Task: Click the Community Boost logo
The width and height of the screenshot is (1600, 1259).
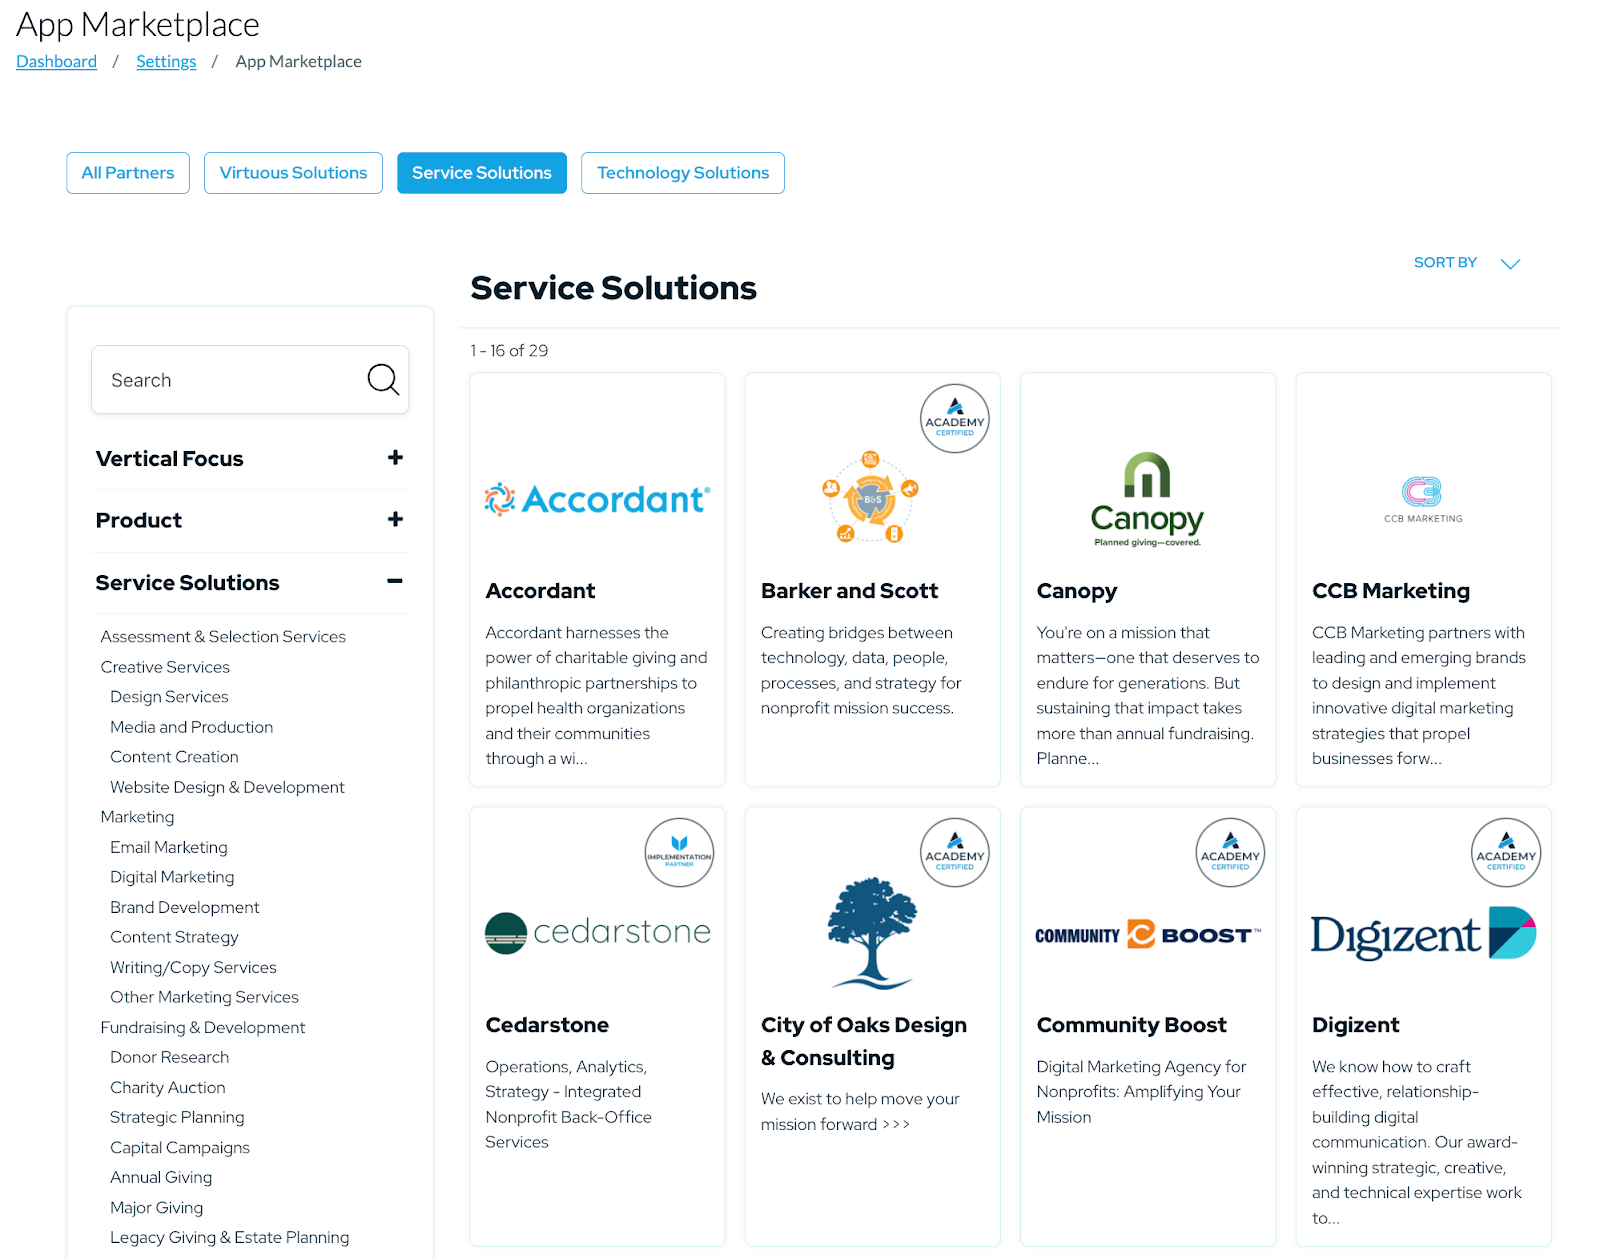Action: pos(1148,934)
